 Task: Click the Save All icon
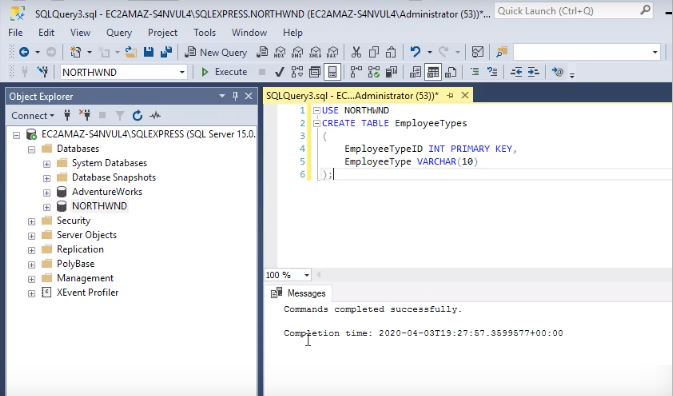coord(166,52)
